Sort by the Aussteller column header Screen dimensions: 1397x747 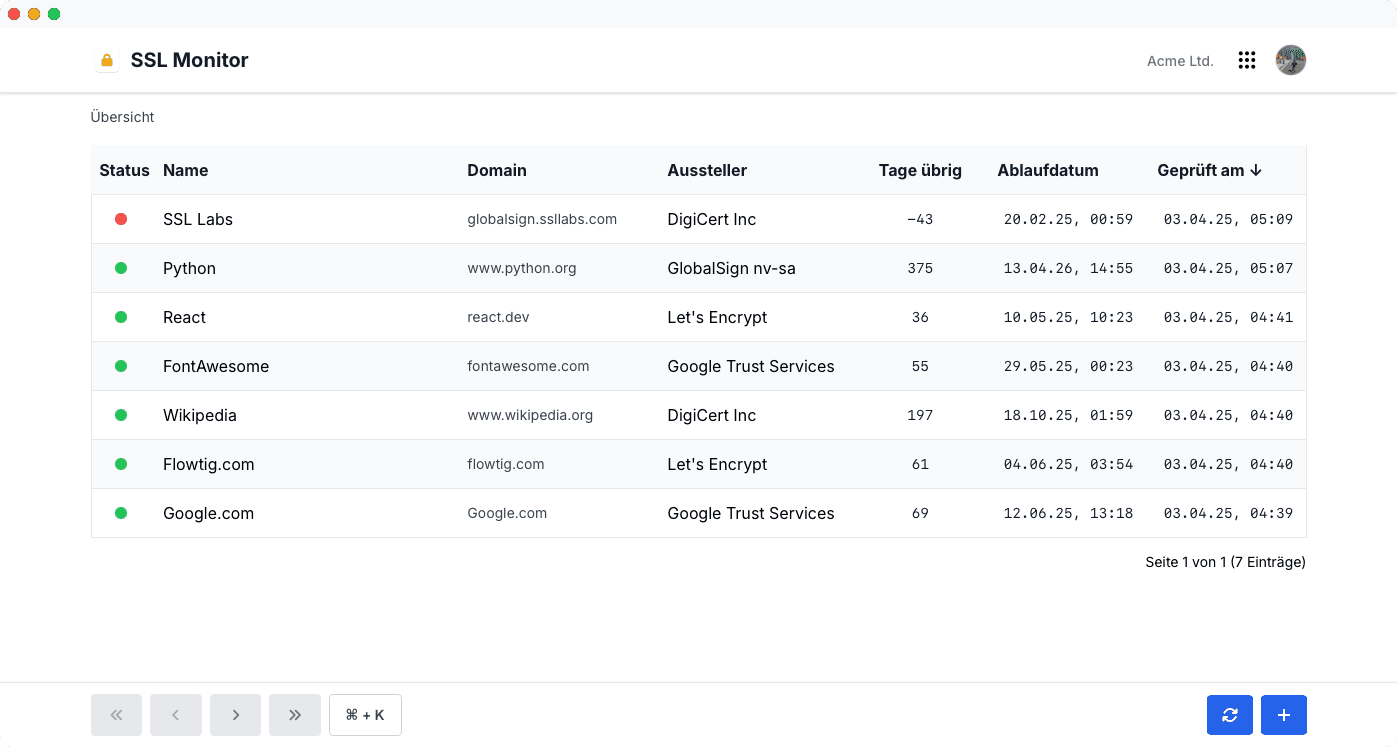pyautogui.click(x=707, y=170)
